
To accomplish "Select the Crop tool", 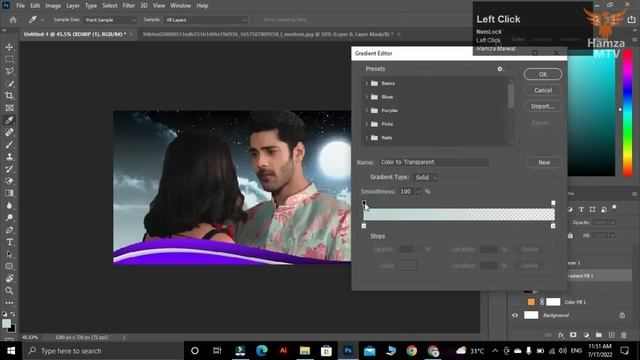I will pos(9,96).
